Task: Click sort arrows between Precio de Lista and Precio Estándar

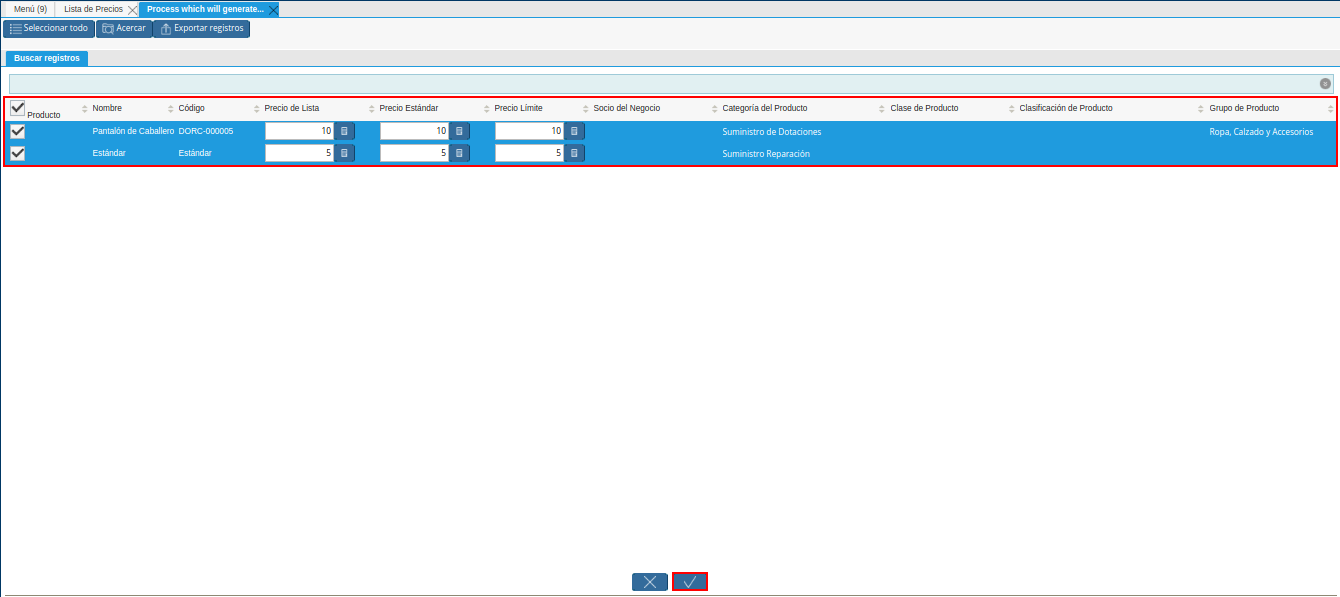Action: click(372, 109)
